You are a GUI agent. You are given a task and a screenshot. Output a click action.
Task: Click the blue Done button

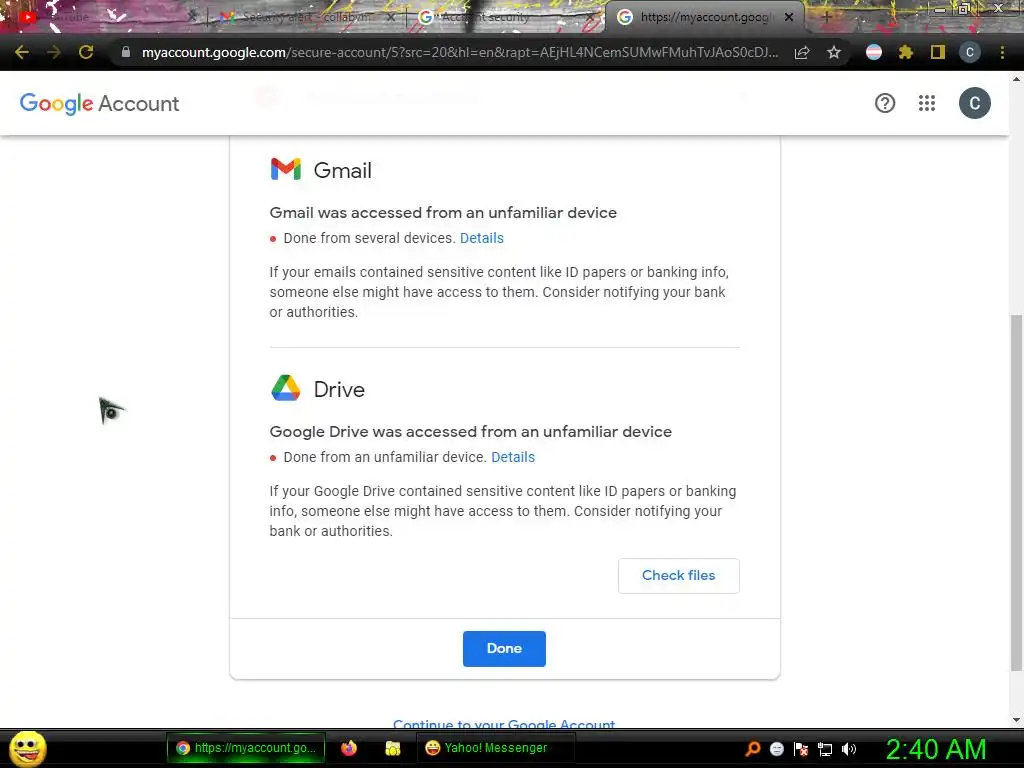coord(504,648)
